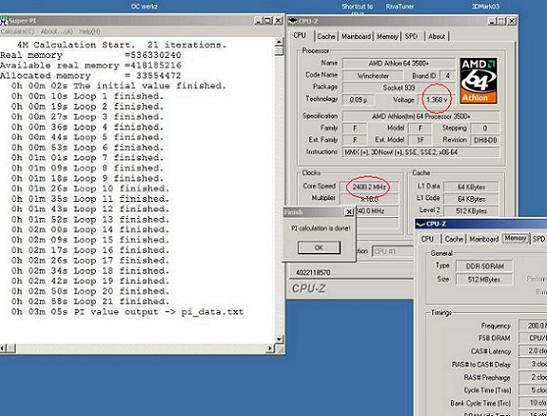Close the Finish dialog with X
The image size is (547, 416).
click(349, 212)
